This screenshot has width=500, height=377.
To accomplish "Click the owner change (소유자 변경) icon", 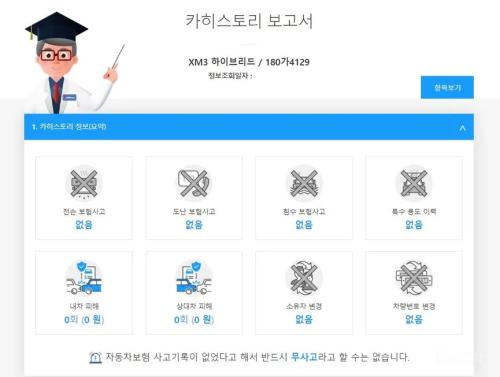I will 304,278.
